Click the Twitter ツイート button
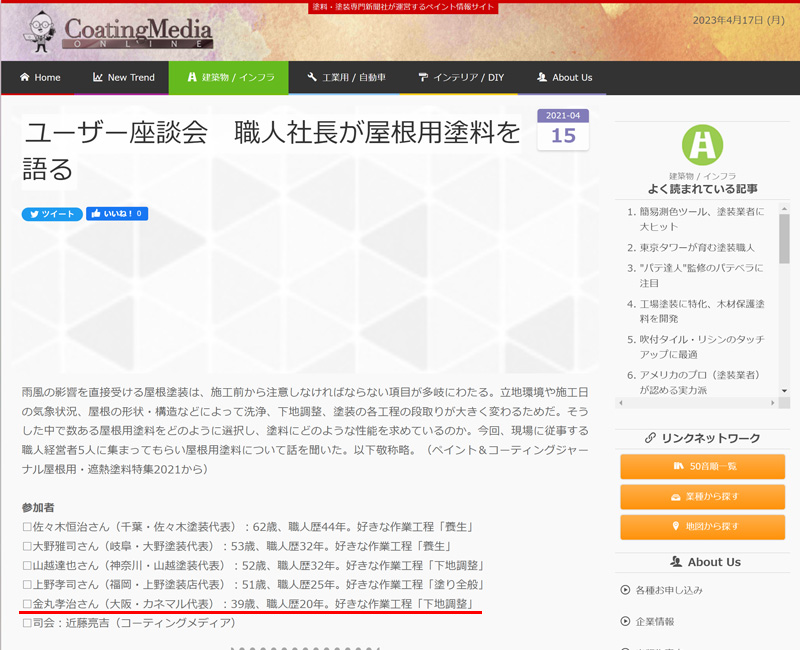The image size is (800, 650). 51,214
